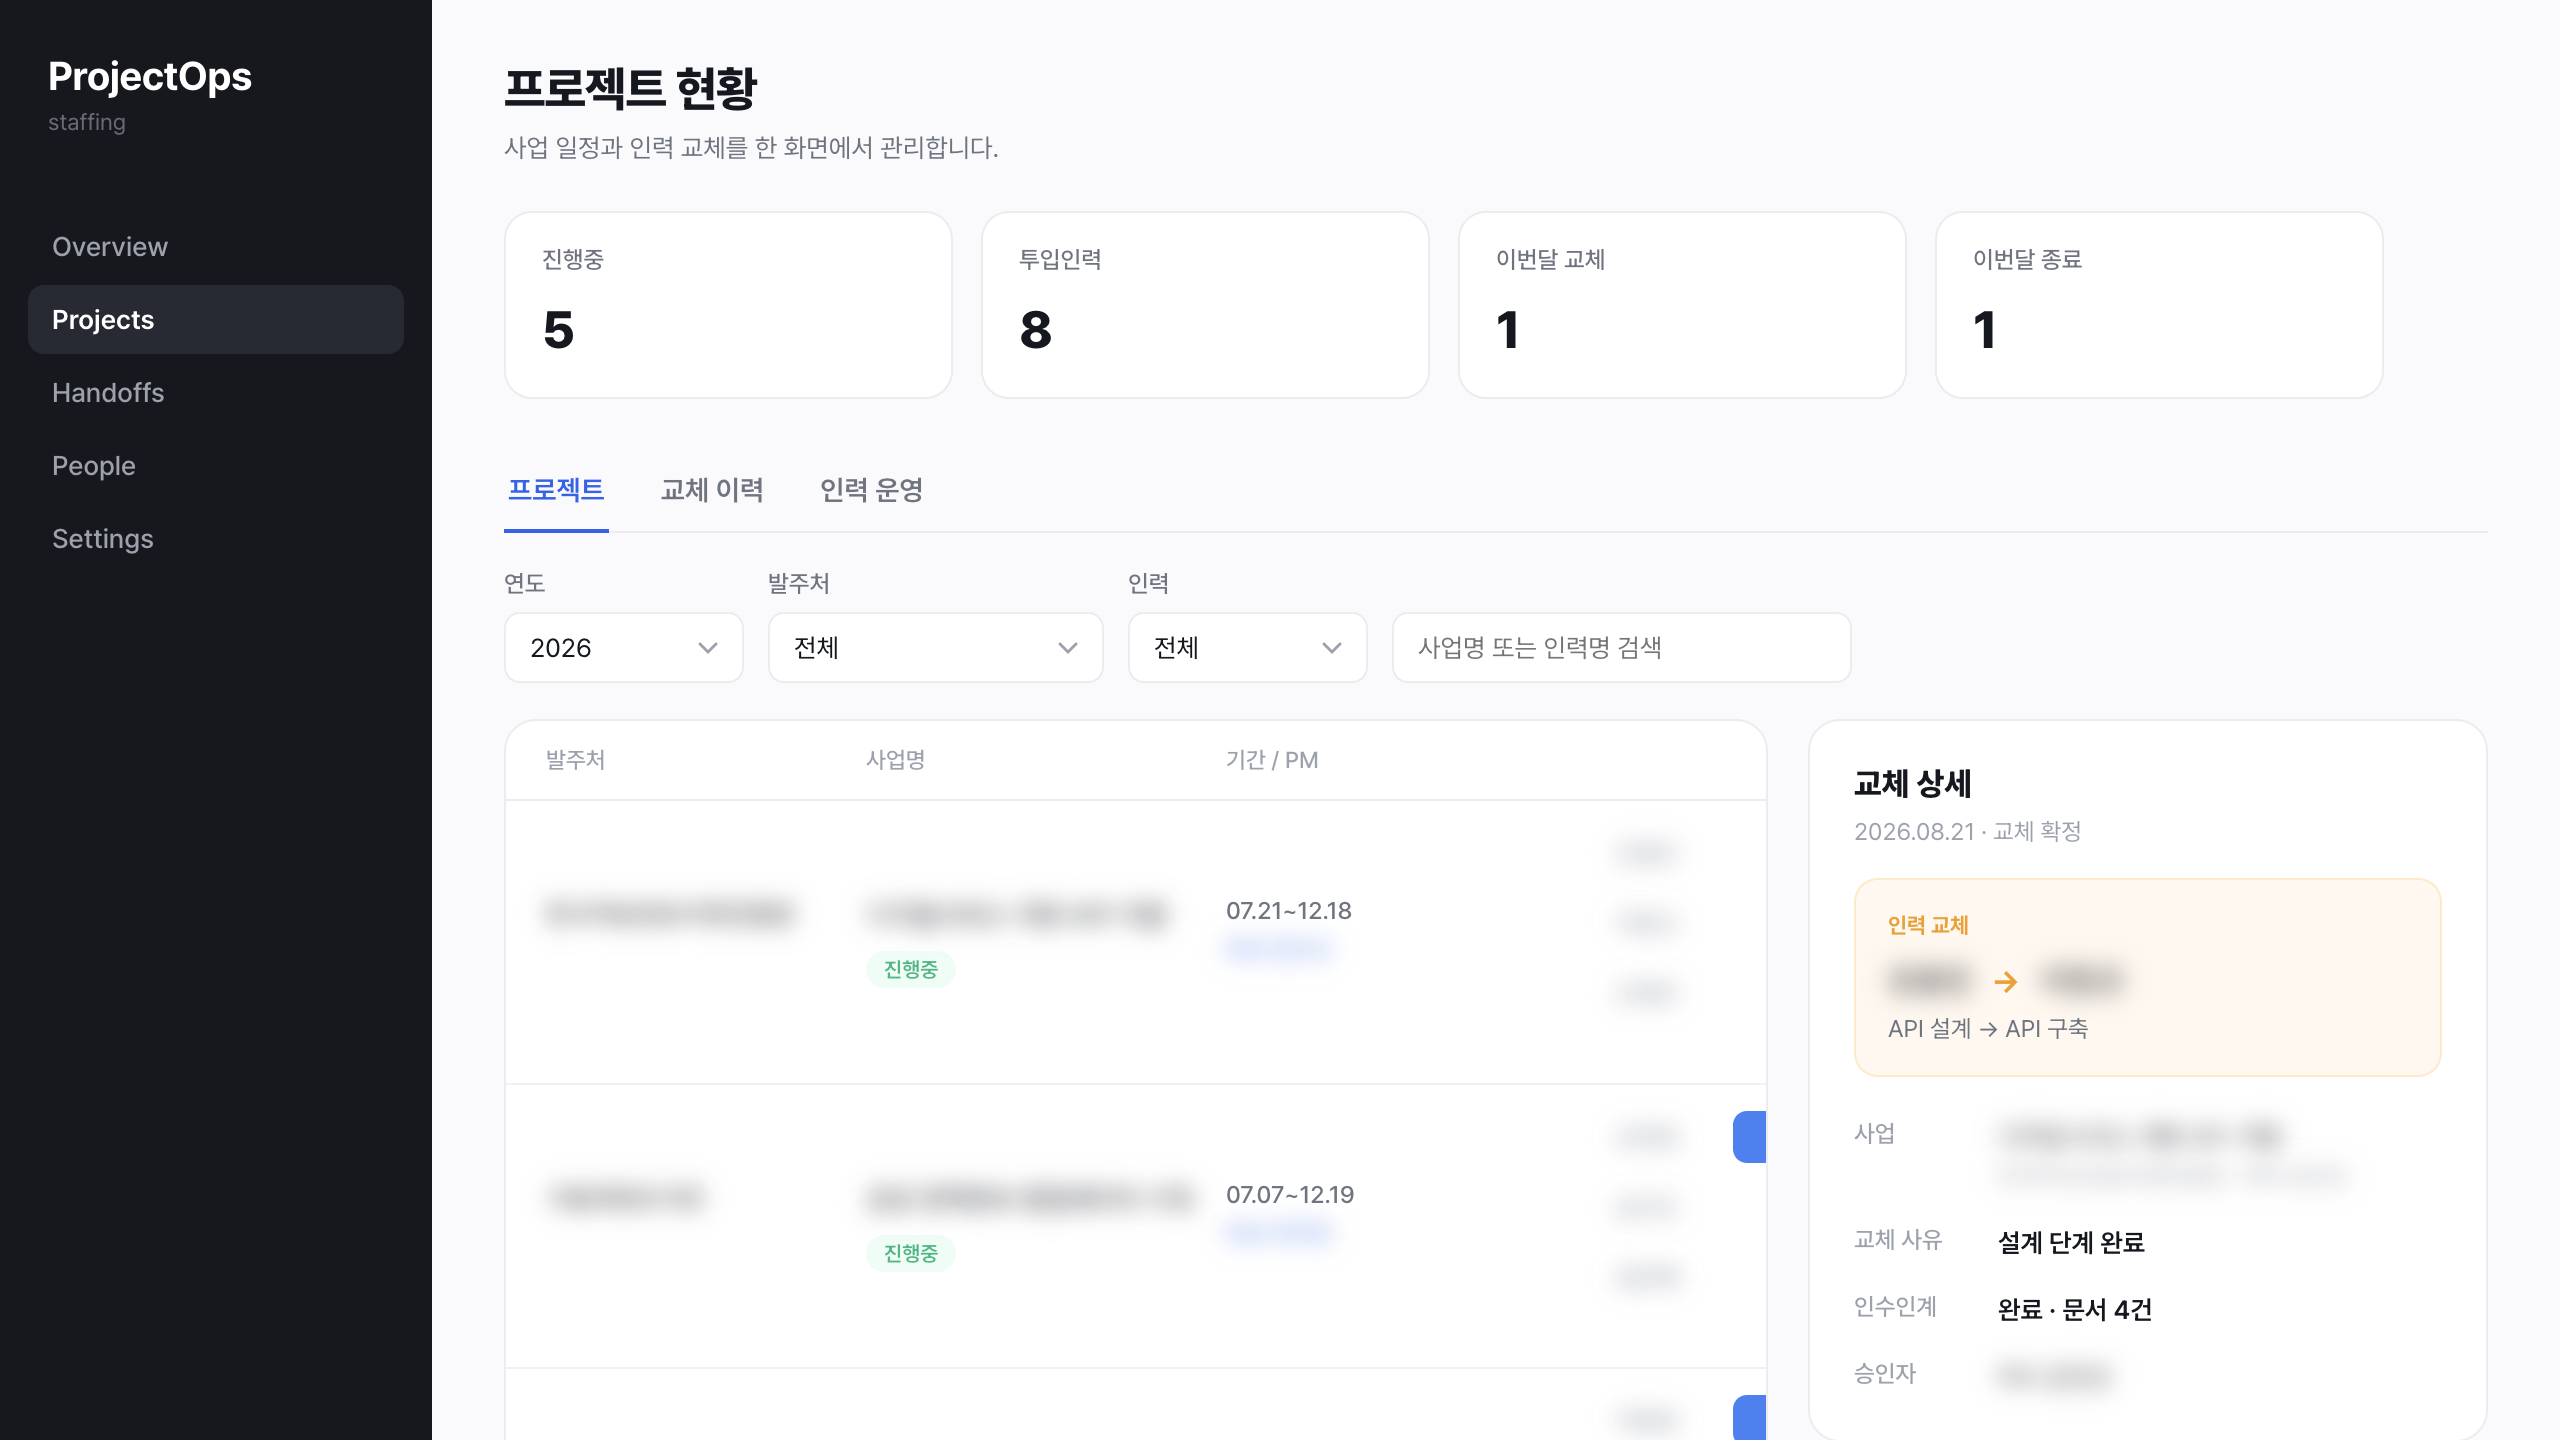Image resolution: width=2560 pixels, height=1440 pixels.
Task: Click the 투입인력 summary card
Action: (x=1206, y=305)
